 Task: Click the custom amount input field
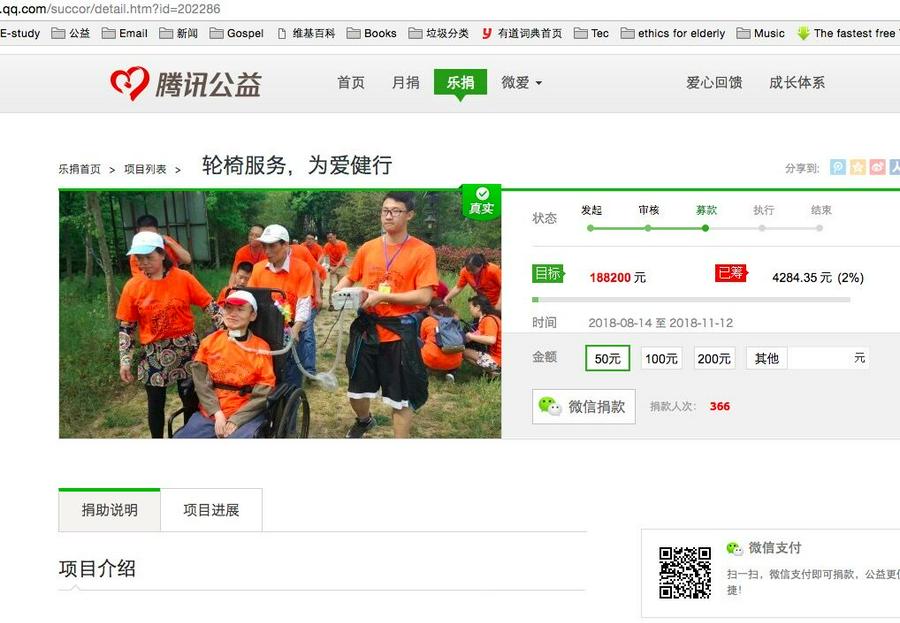click(819, 358)
